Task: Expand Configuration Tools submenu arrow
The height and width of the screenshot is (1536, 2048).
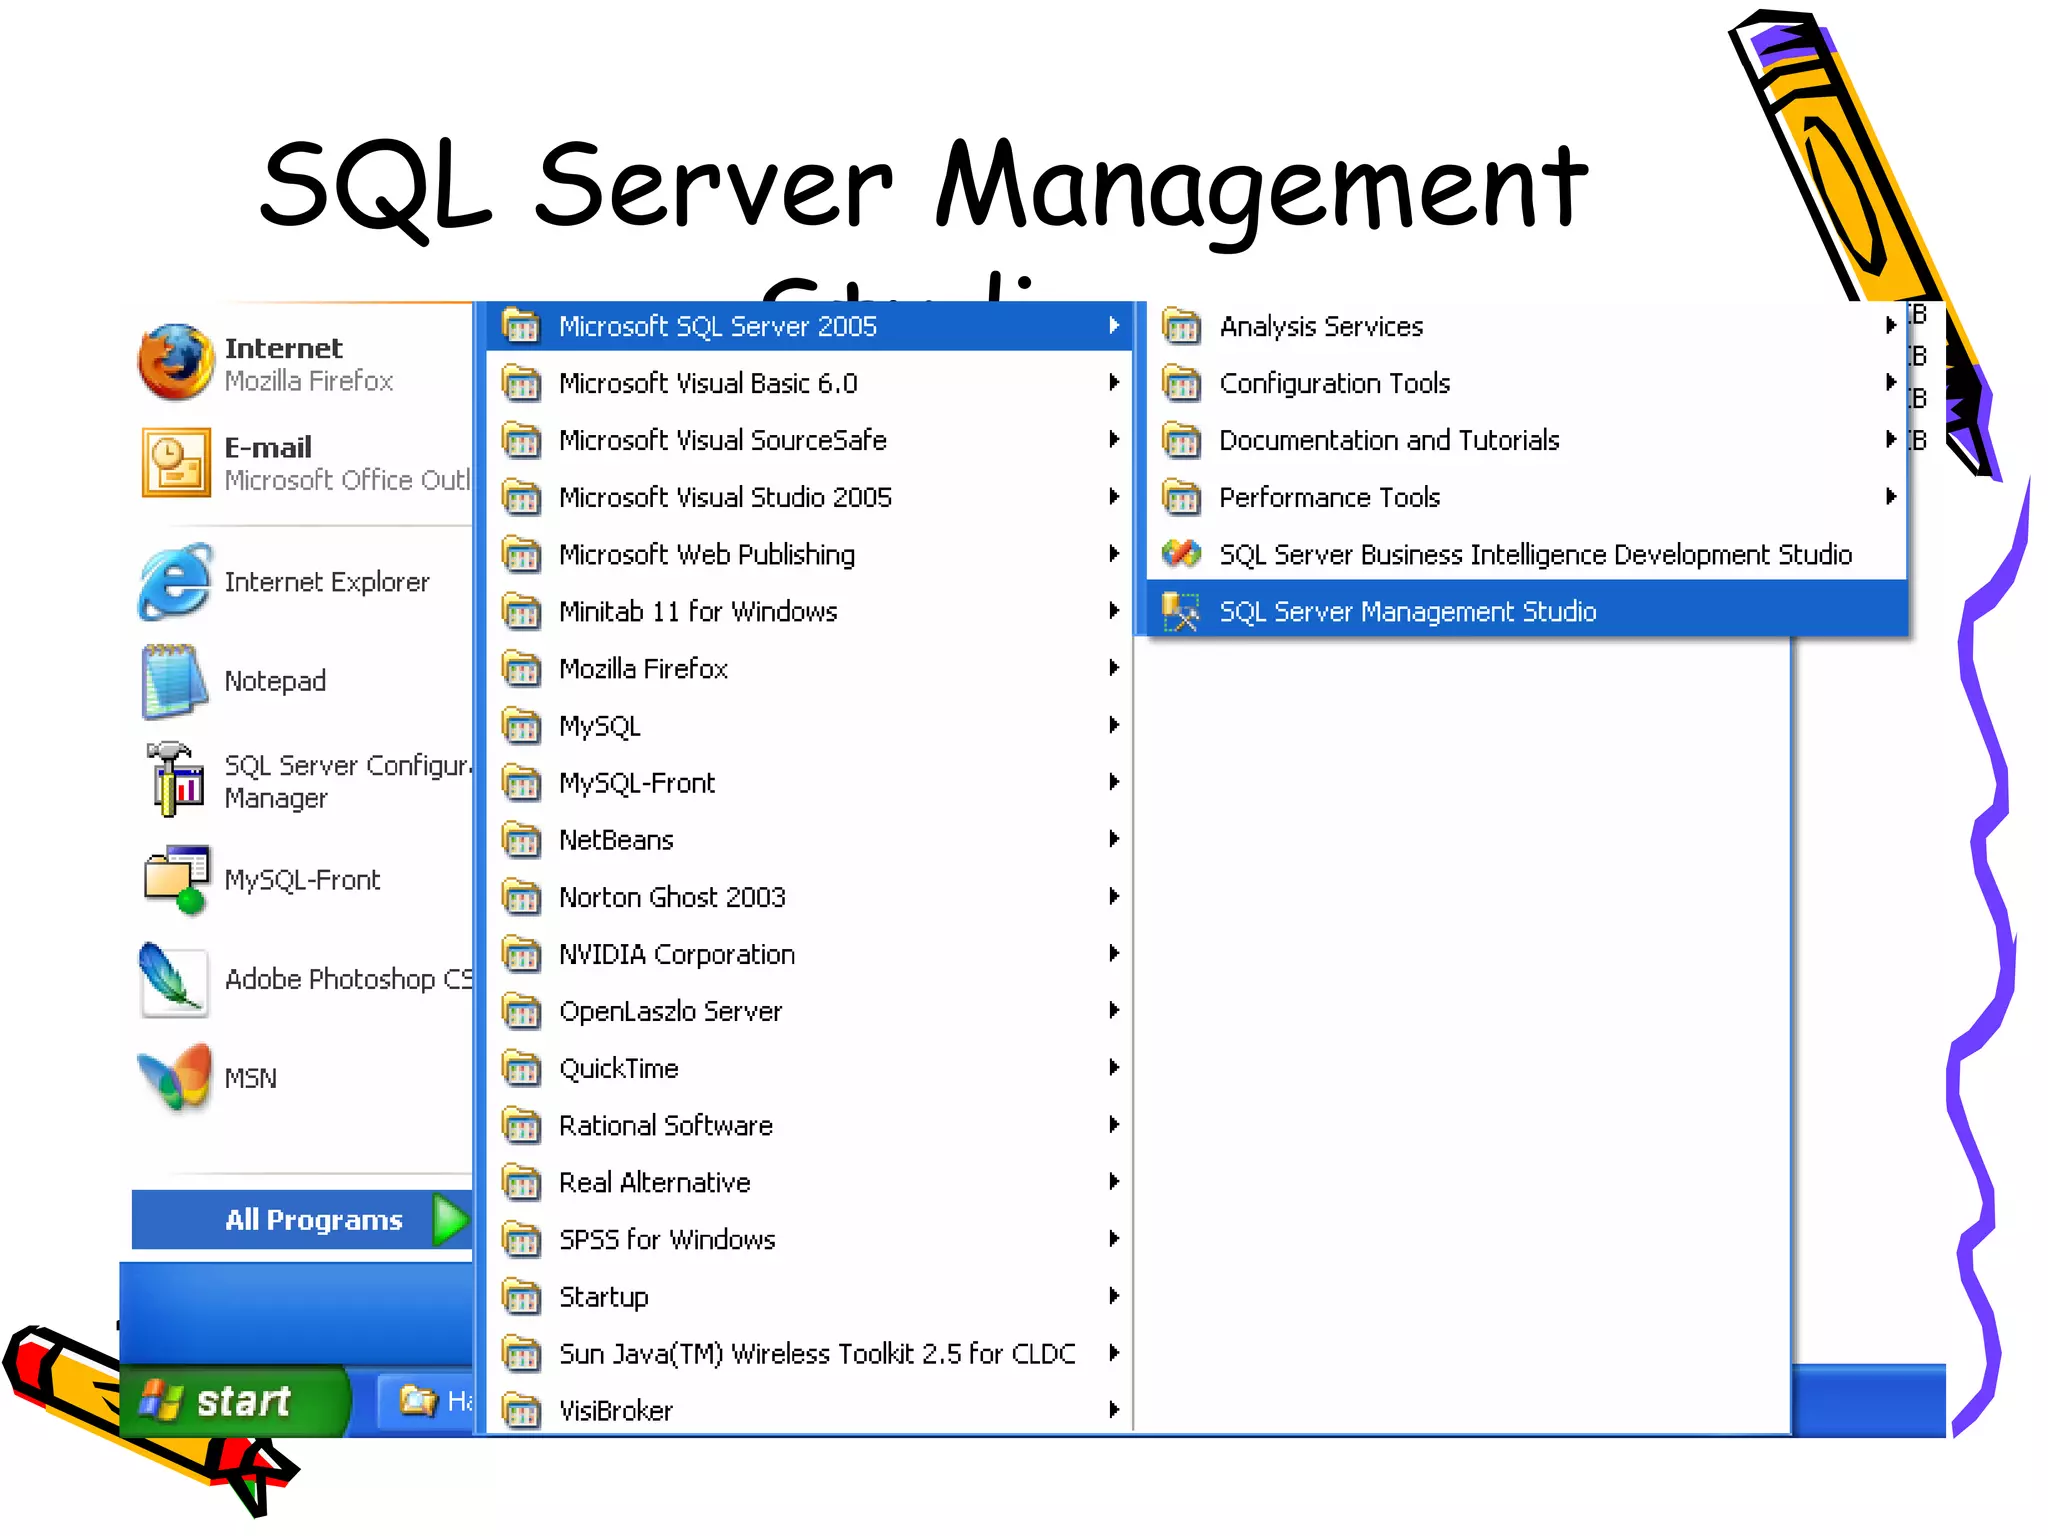Action: [x=1890, y=382]
